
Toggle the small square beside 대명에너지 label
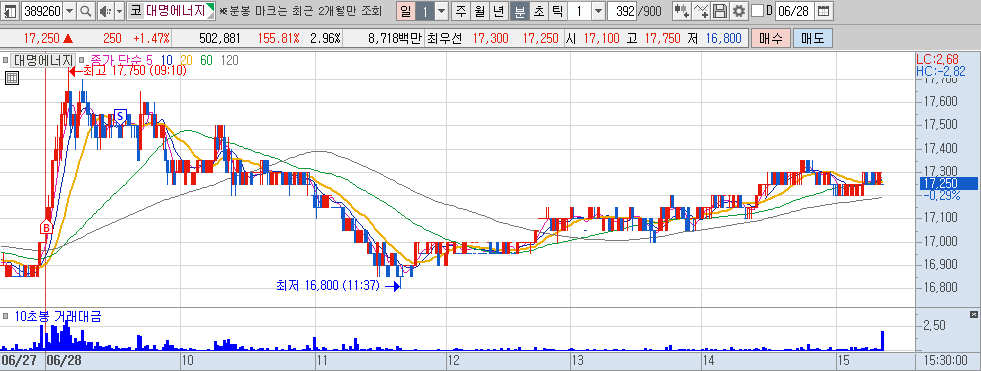[x=6, y=61]
